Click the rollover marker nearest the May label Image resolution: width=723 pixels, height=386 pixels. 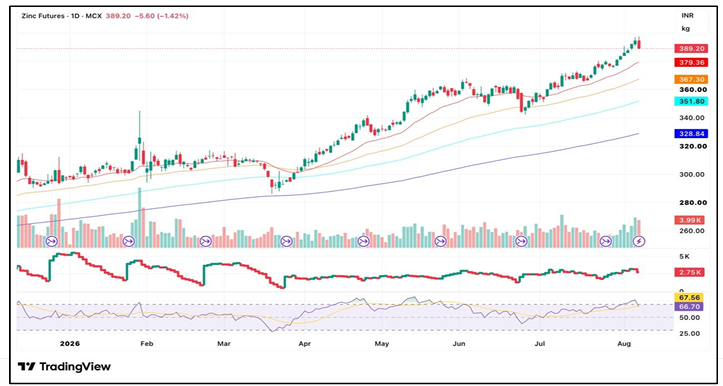pyautogui.click(x=363, y=241)
